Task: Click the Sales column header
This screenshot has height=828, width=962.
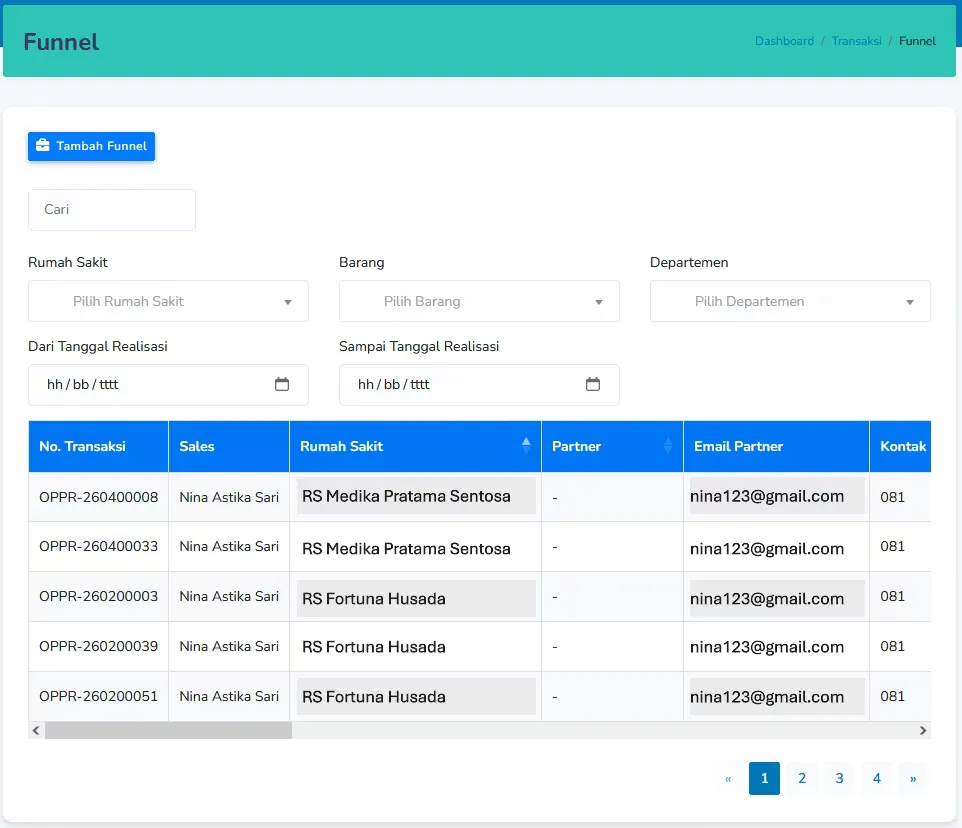Action: 229,447
